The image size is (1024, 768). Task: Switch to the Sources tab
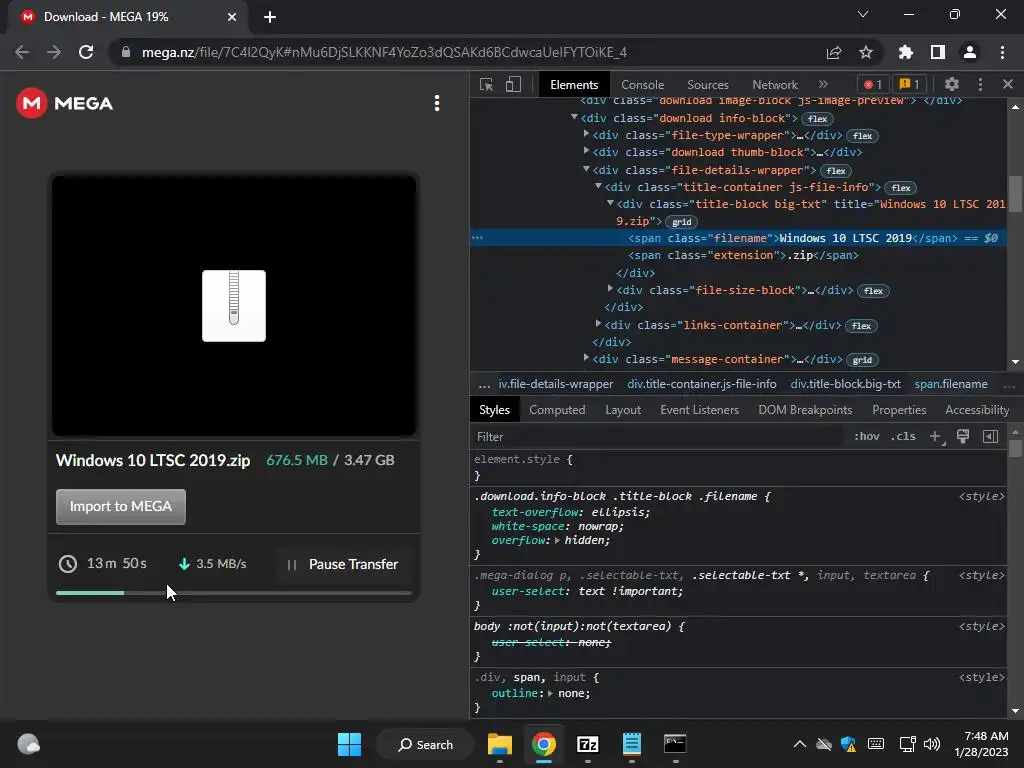pos(707,85)
